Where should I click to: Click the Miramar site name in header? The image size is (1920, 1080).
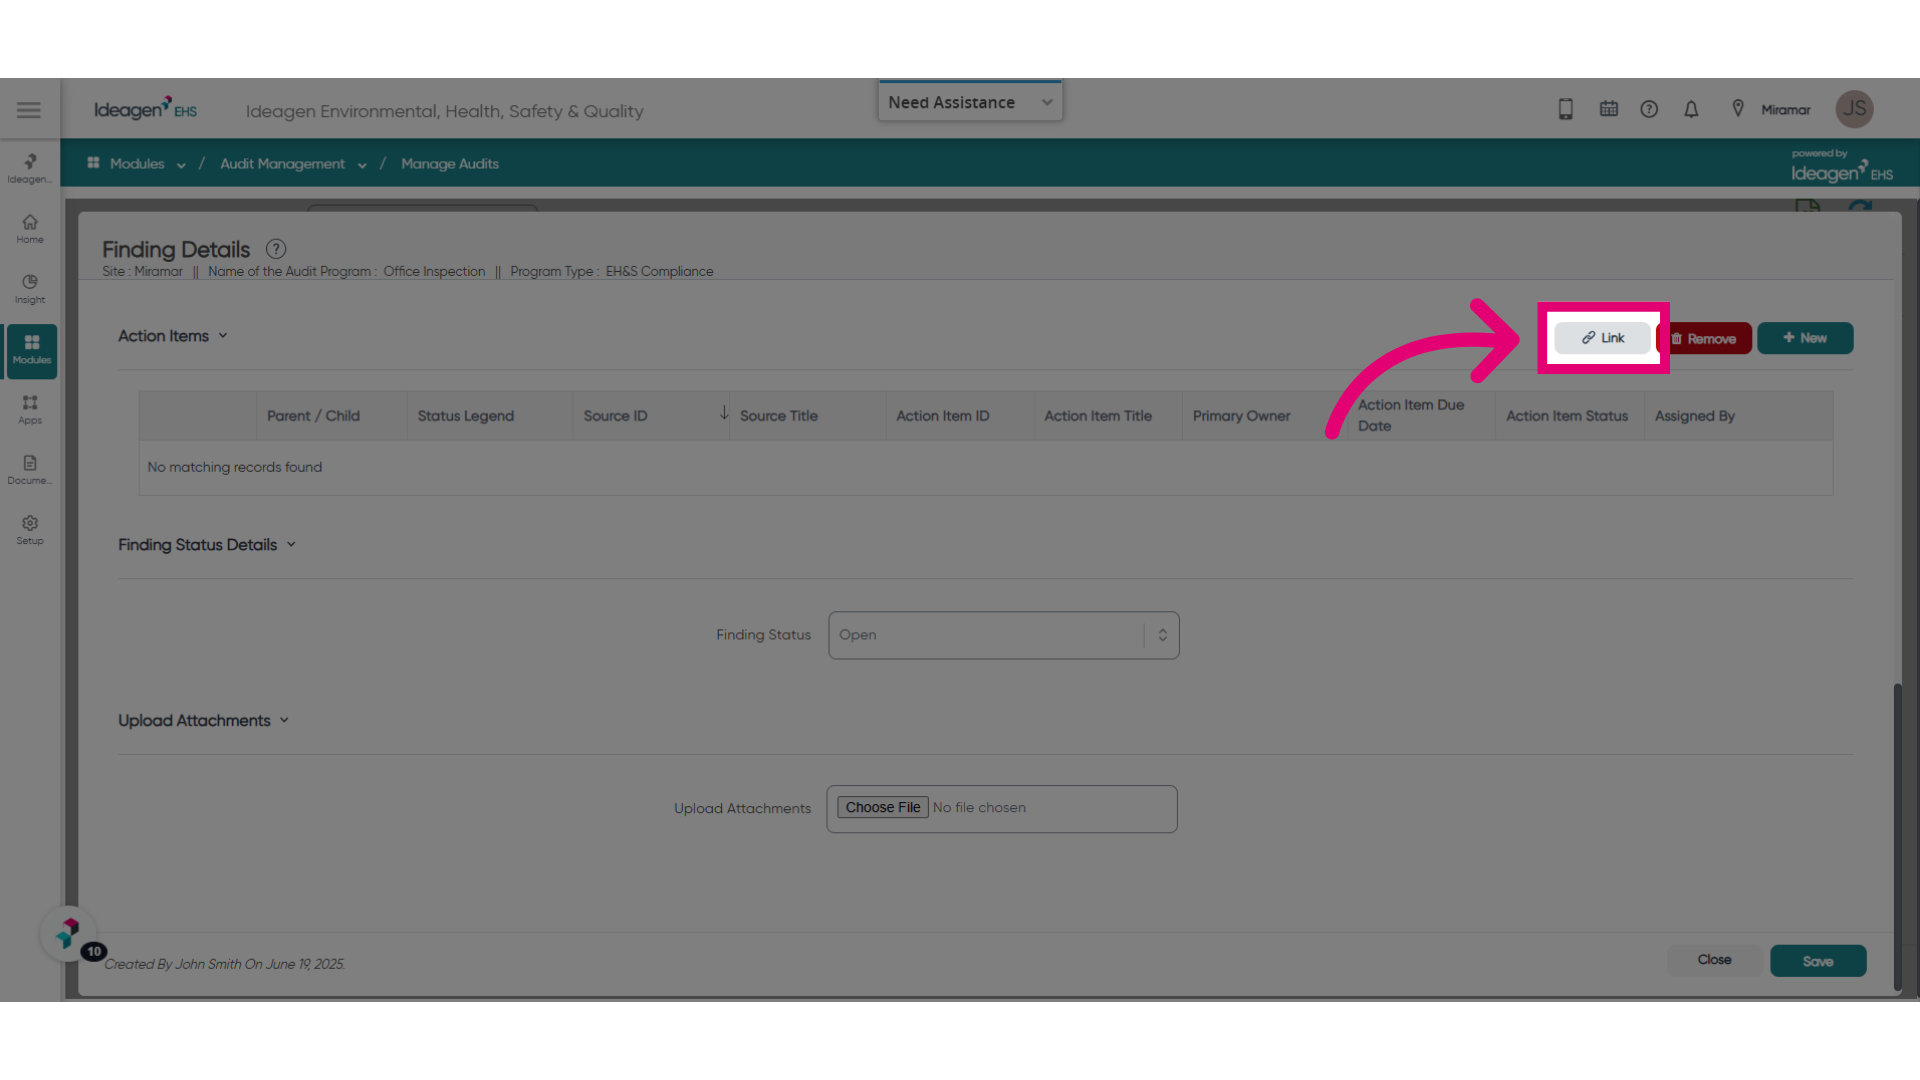pyautogui.click(x=1786, y=110)
